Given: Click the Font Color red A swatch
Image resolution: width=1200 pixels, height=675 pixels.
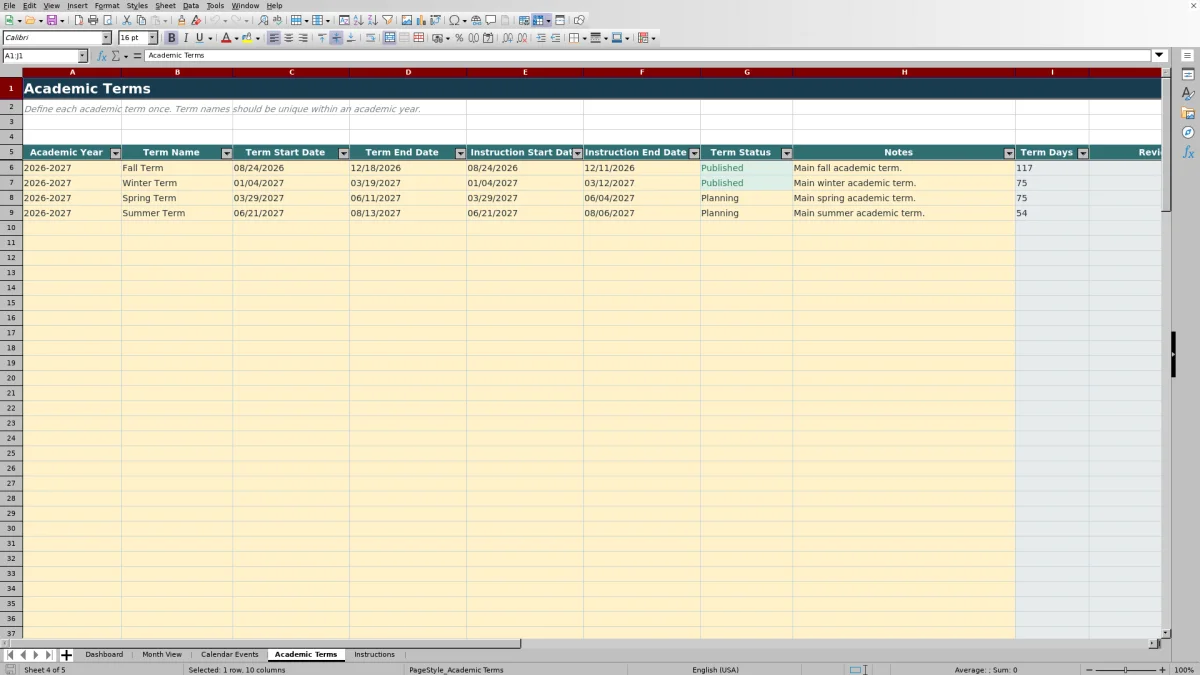Looking at the screenshot, I should pyautogui.click(x=226, y=38).
